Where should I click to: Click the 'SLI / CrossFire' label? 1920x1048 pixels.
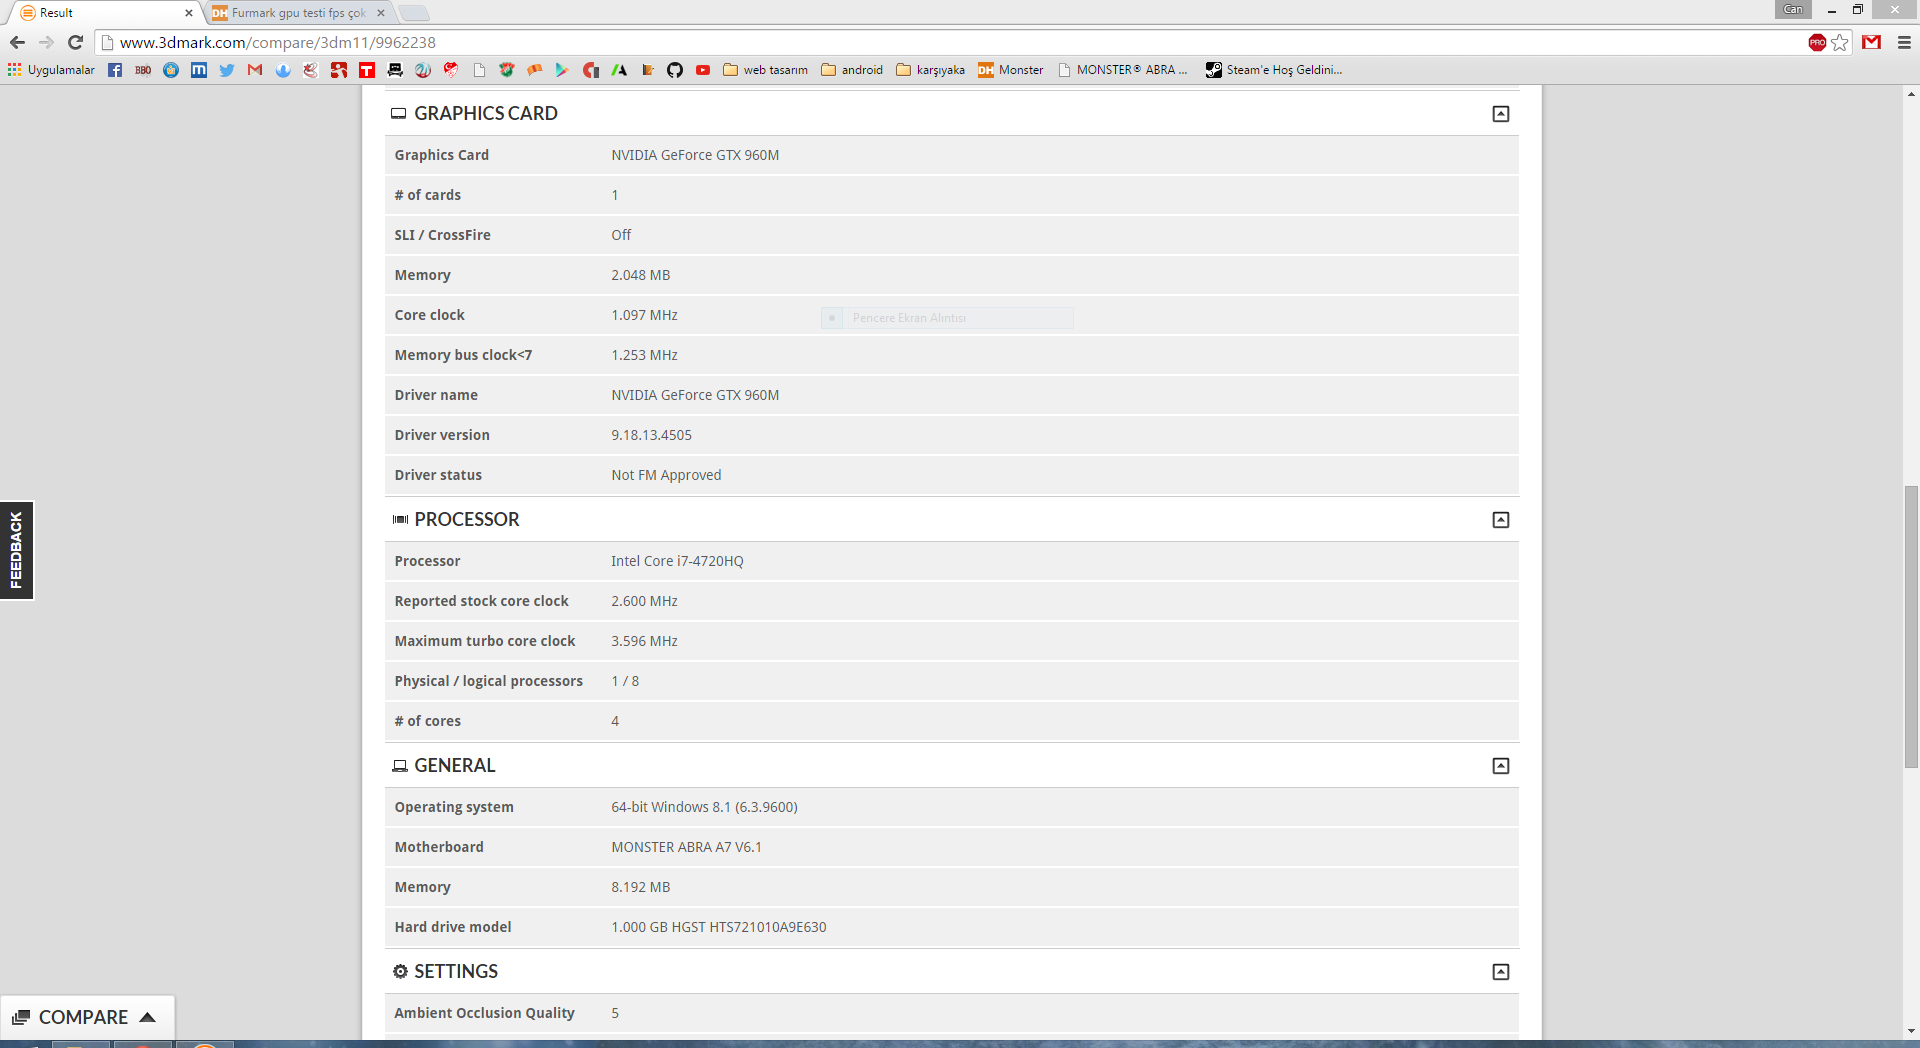tap(442, 235)
